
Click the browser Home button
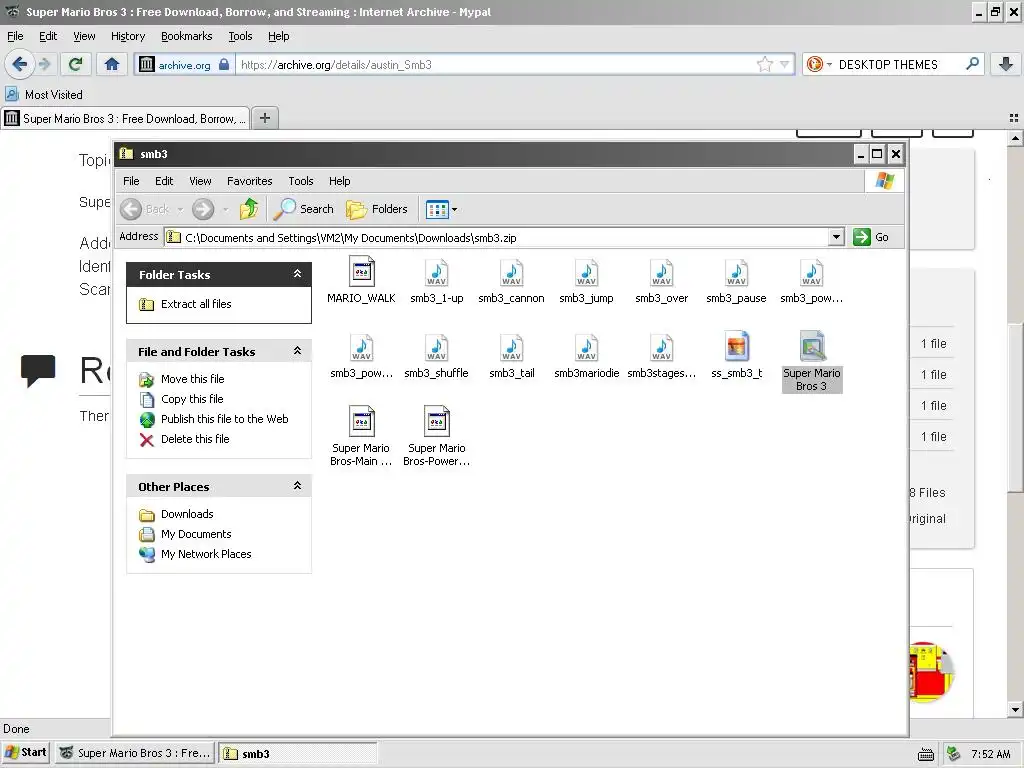pos(112,64)
